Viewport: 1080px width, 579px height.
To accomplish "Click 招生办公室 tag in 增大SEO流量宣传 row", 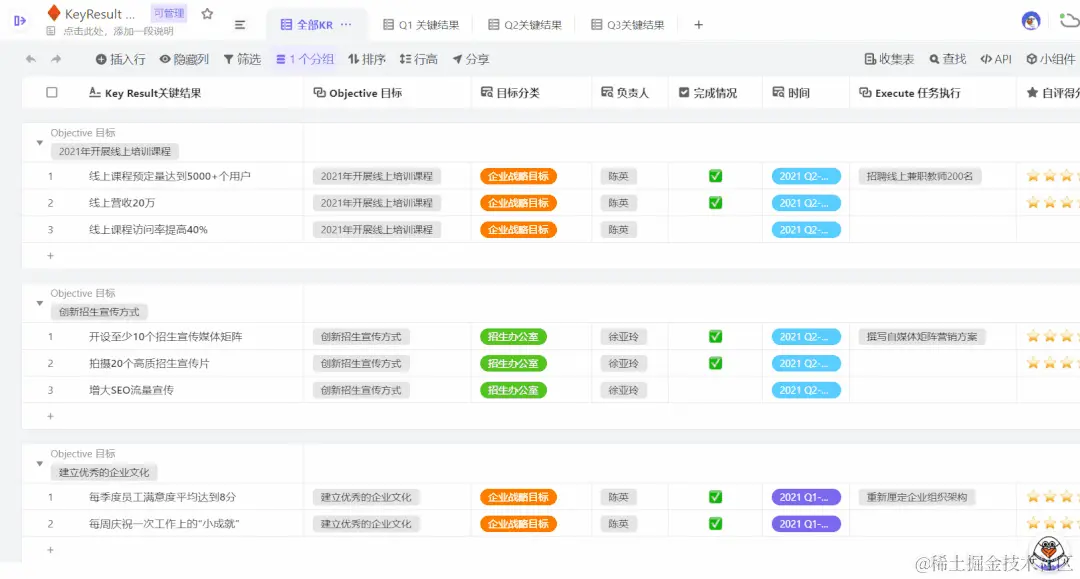I will (x=513, y=390).
